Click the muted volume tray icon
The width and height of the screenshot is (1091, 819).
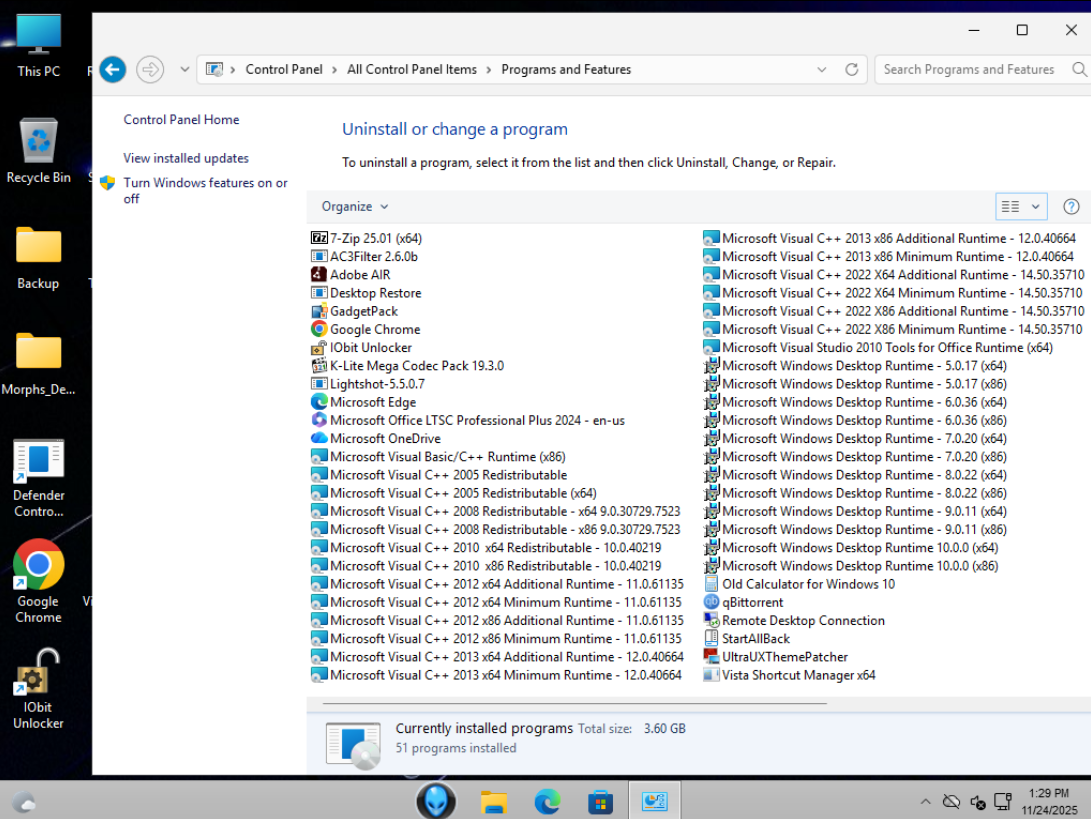977,802
